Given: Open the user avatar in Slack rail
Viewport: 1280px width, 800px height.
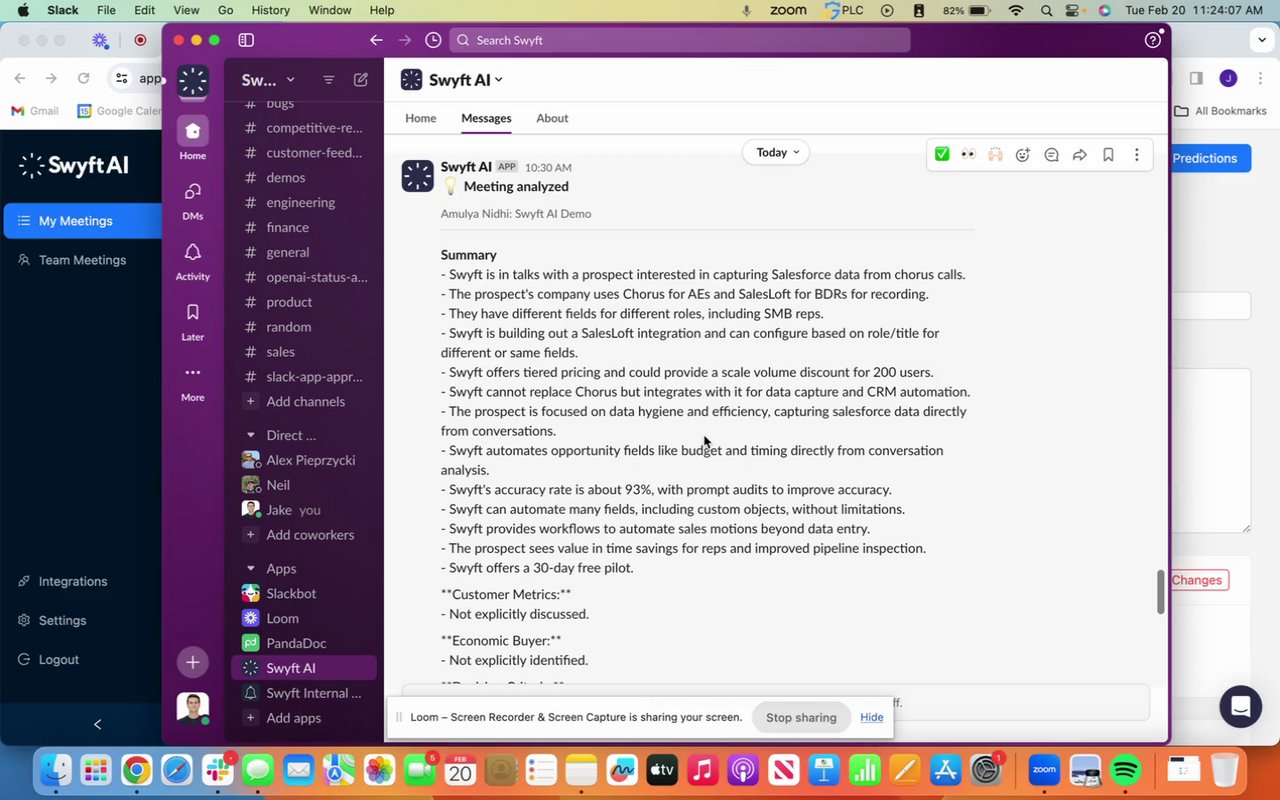Looking at the screenshot, I should click(x=193, y=708).
